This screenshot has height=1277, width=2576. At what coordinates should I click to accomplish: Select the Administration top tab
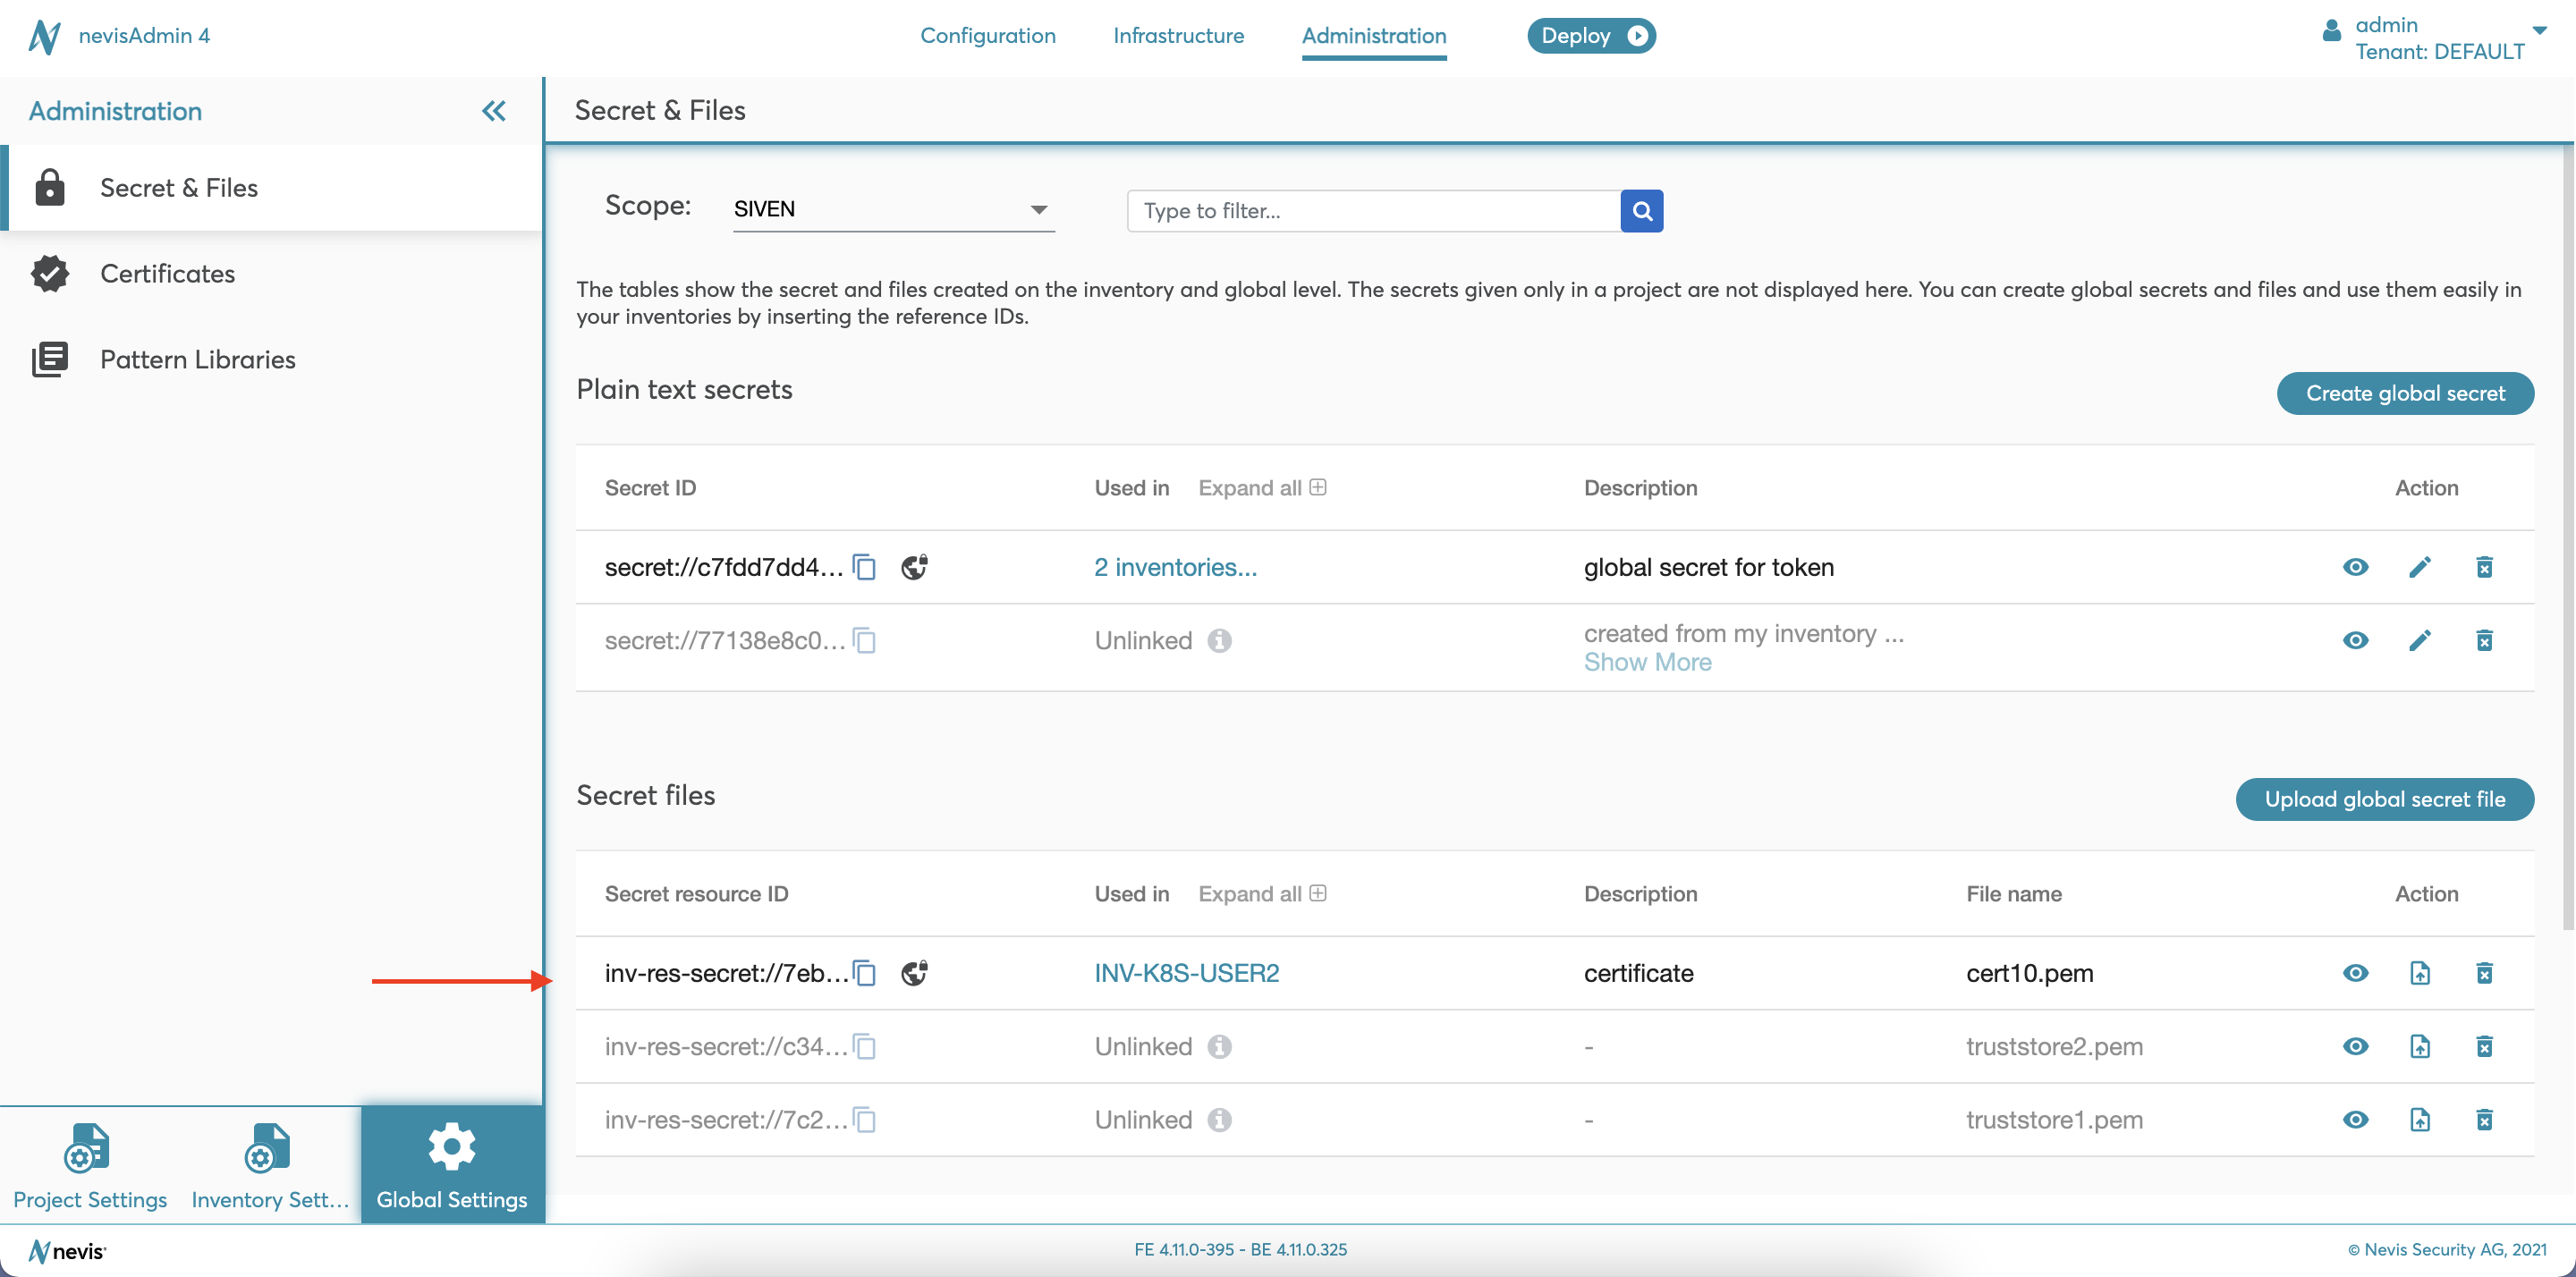tap(1374, 36)
